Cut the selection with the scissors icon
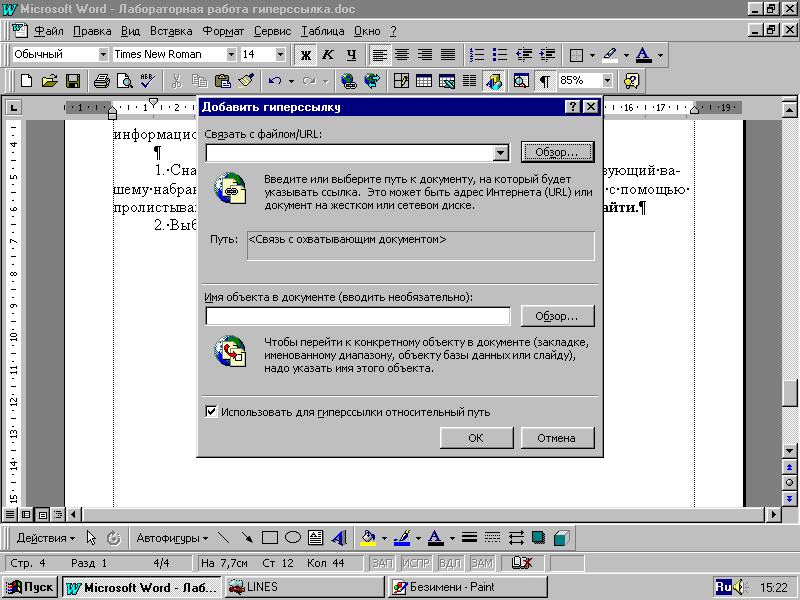 pos(177,81)
